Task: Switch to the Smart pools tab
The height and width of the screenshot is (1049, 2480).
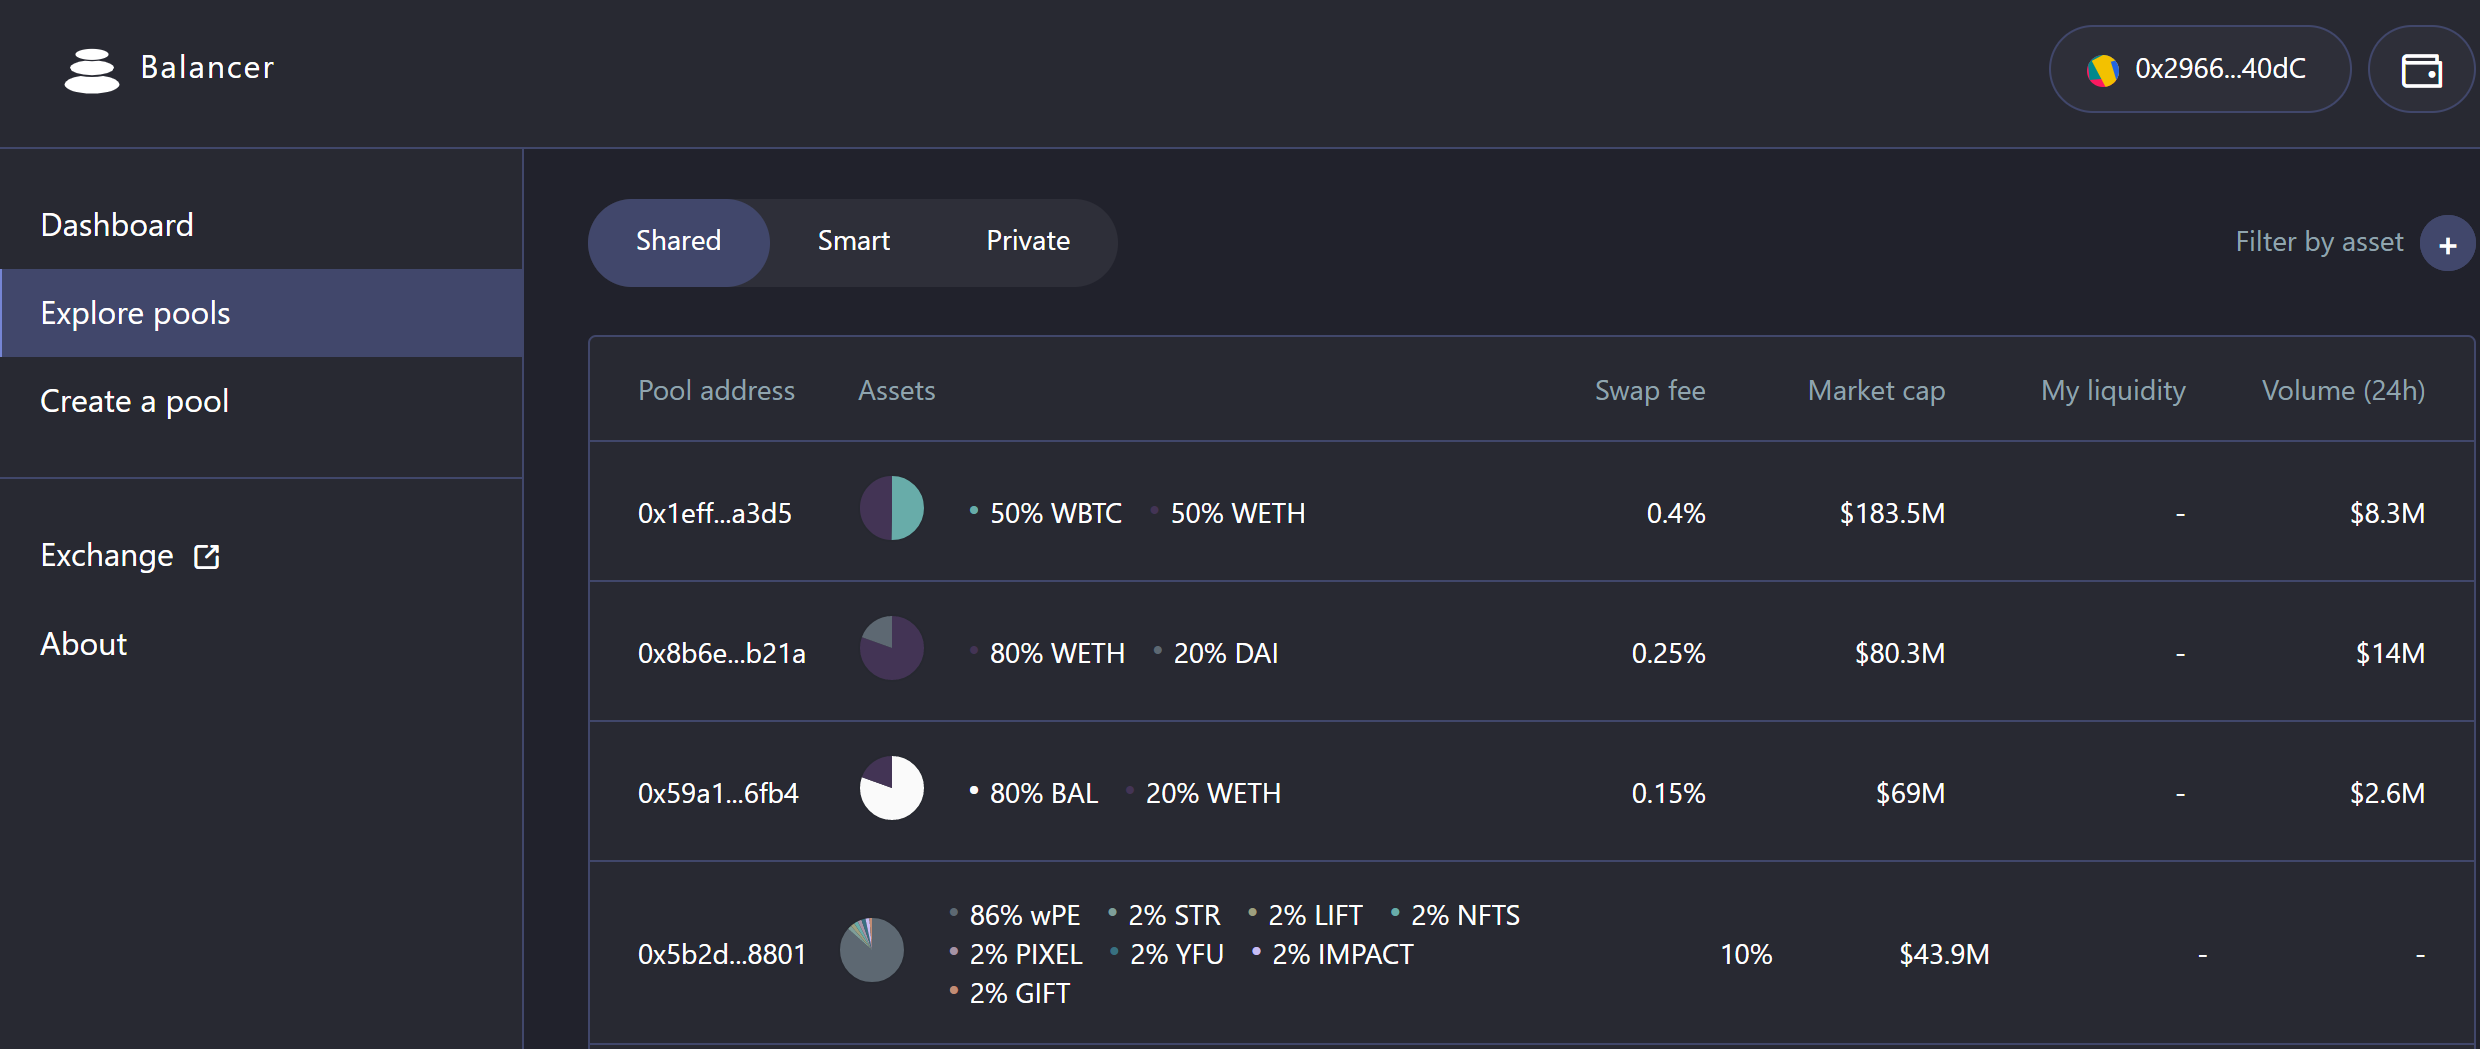Action: [854, 242]
